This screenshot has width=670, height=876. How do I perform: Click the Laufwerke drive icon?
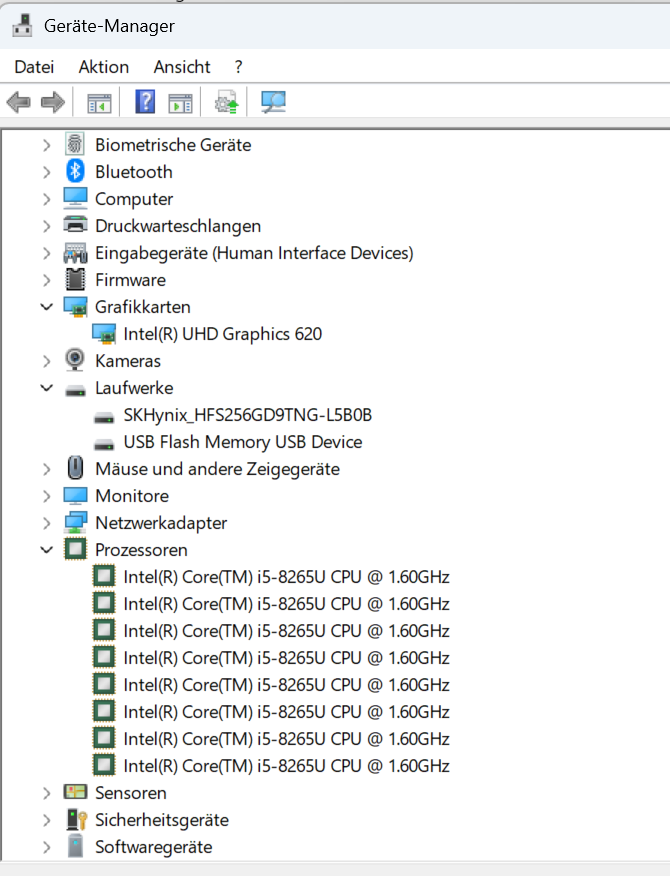coord(75,389)
